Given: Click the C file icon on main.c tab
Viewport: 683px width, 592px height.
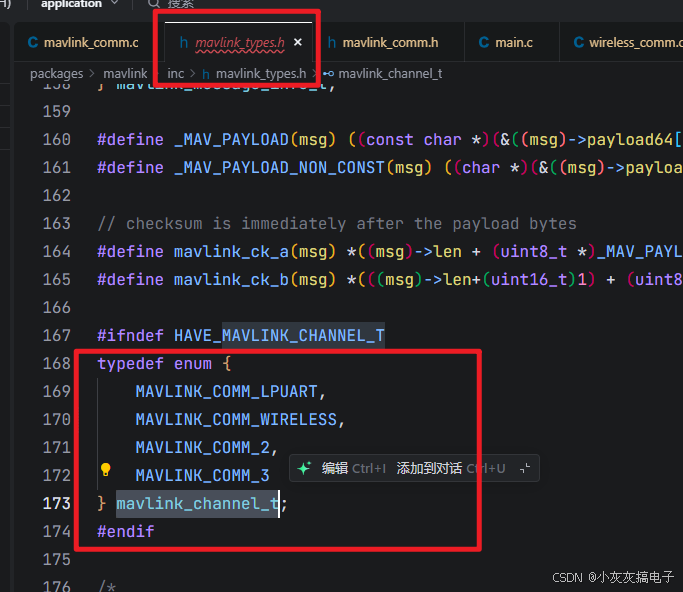Looking at the screenshot, I should pyautogui.click(x=484, y=42).
